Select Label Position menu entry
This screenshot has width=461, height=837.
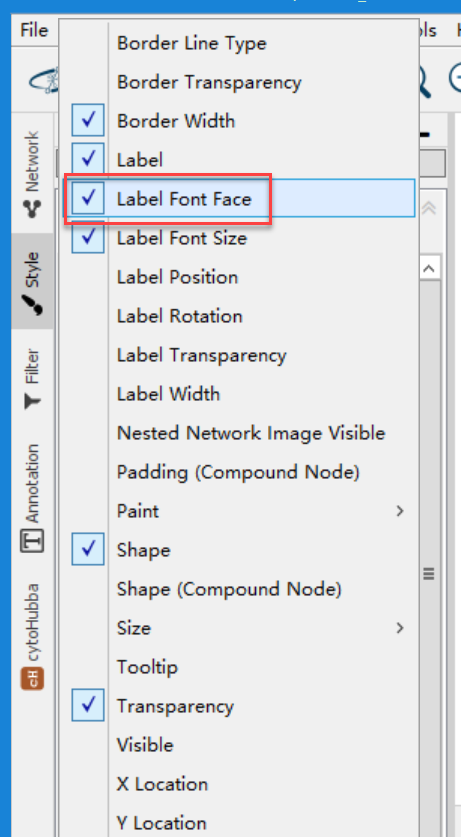[177, 277]
